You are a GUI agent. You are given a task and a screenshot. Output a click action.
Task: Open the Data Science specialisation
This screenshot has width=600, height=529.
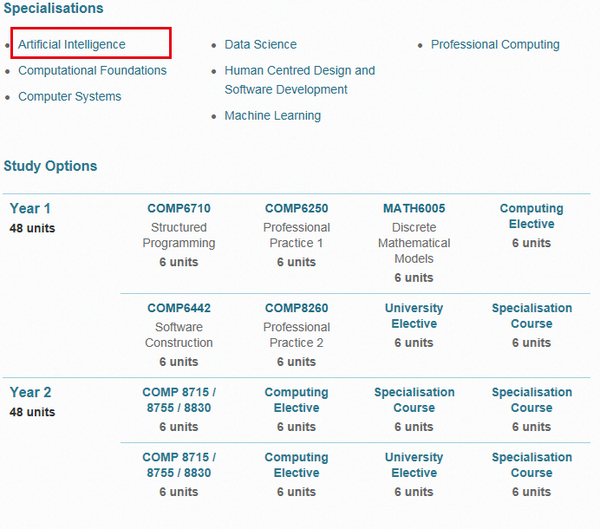[x=260, y=44]
